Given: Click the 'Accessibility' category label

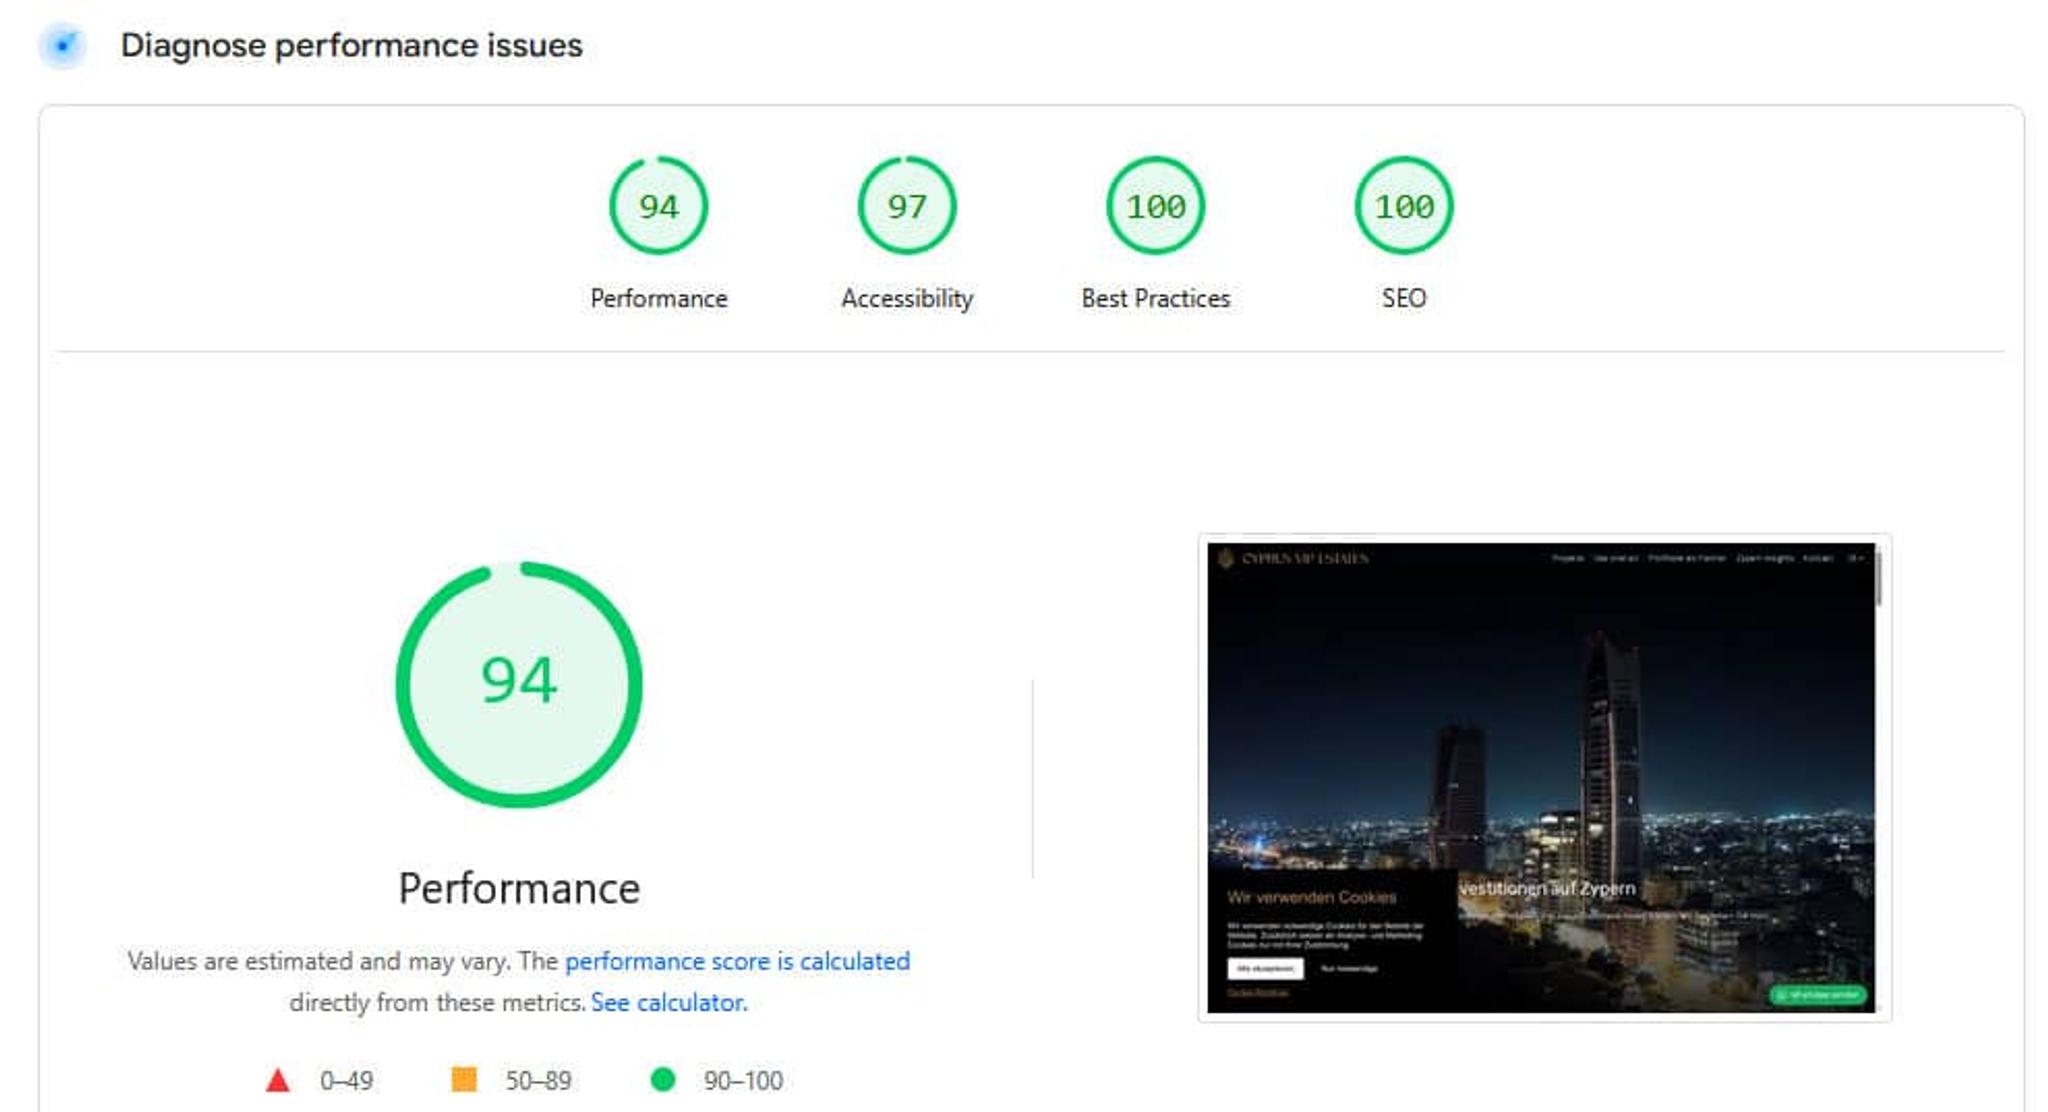Looking at the screenshot, I should click(906, 298).
